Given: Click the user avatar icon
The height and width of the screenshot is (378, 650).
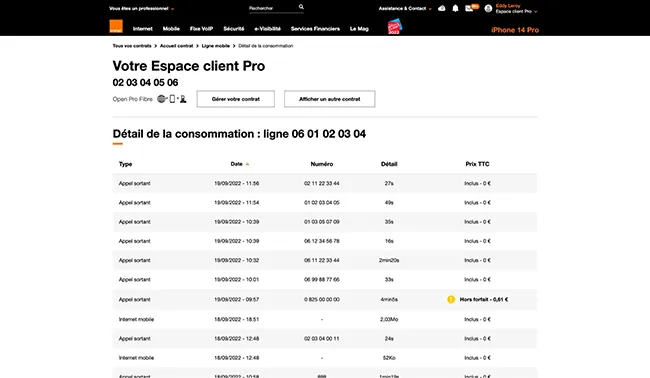Looking at the screenshot, I should click(x=488, y=8).
